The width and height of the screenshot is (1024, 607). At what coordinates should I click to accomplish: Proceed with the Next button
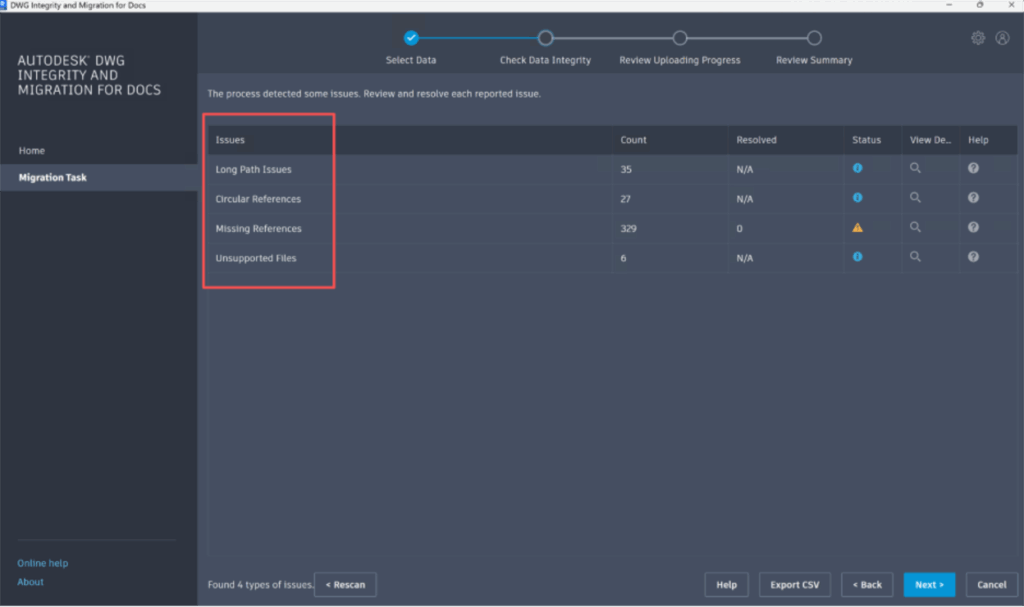[929, 584]
